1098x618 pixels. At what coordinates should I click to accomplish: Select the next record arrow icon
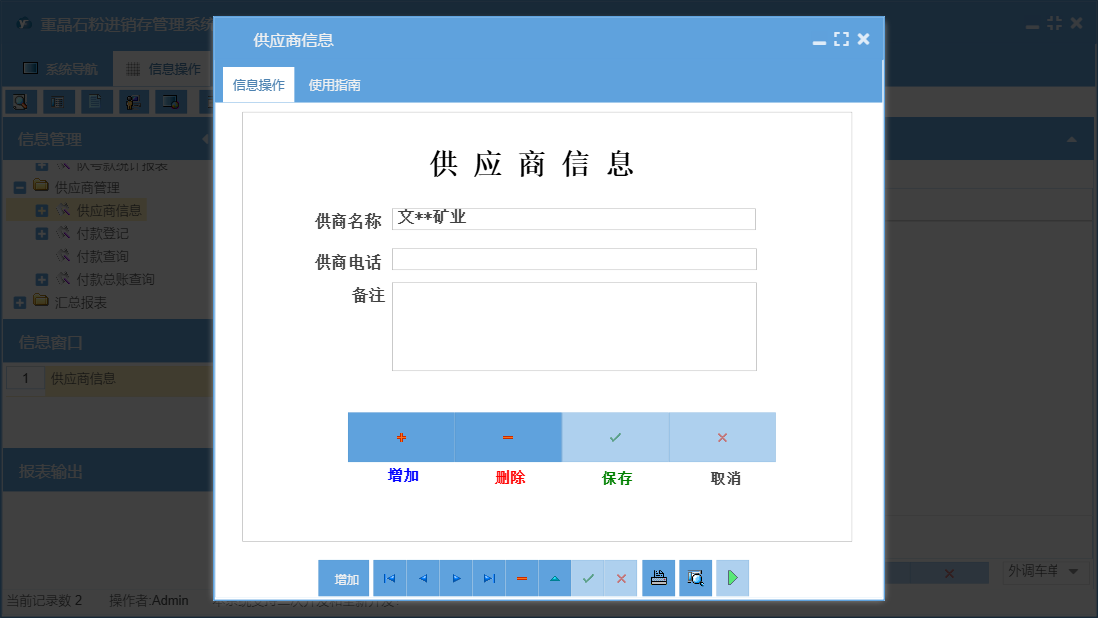tap(455, 578)
